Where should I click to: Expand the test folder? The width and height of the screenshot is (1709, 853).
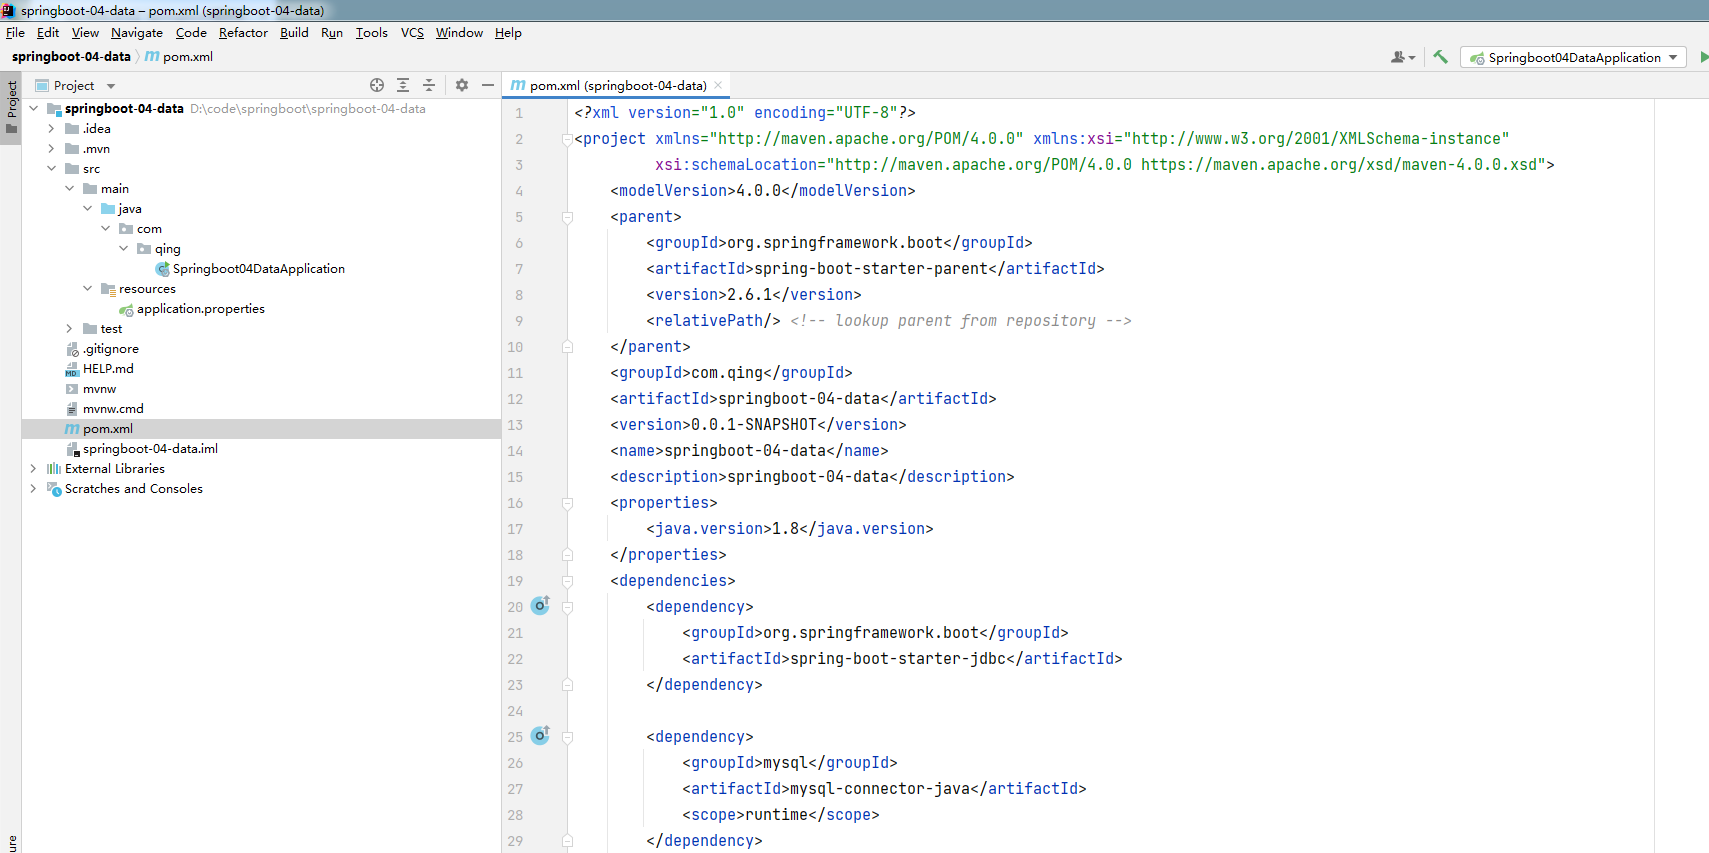pos(69,329)
